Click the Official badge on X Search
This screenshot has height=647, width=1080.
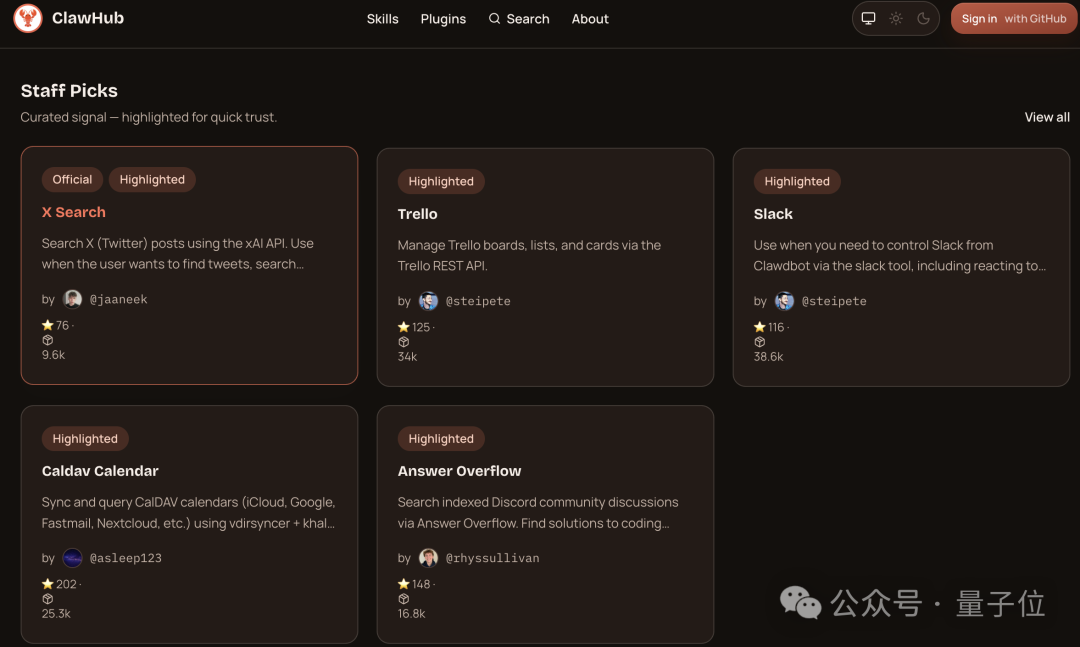(x=72, y=180)
